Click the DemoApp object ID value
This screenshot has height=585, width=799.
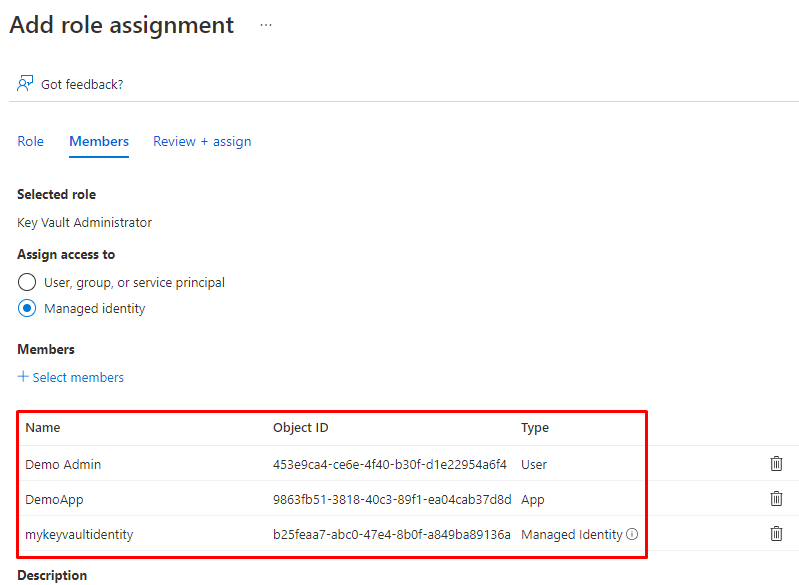(392, 499)
